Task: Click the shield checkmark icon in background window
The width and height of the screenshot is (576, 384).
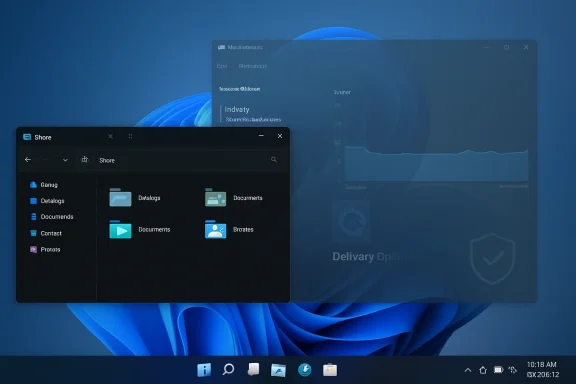Action: point(492,259)
